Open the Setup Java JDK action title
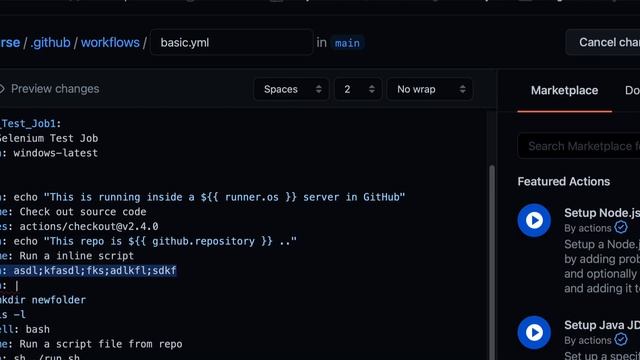Viewport: 640px width, 360px height. [x=602, y=325]
